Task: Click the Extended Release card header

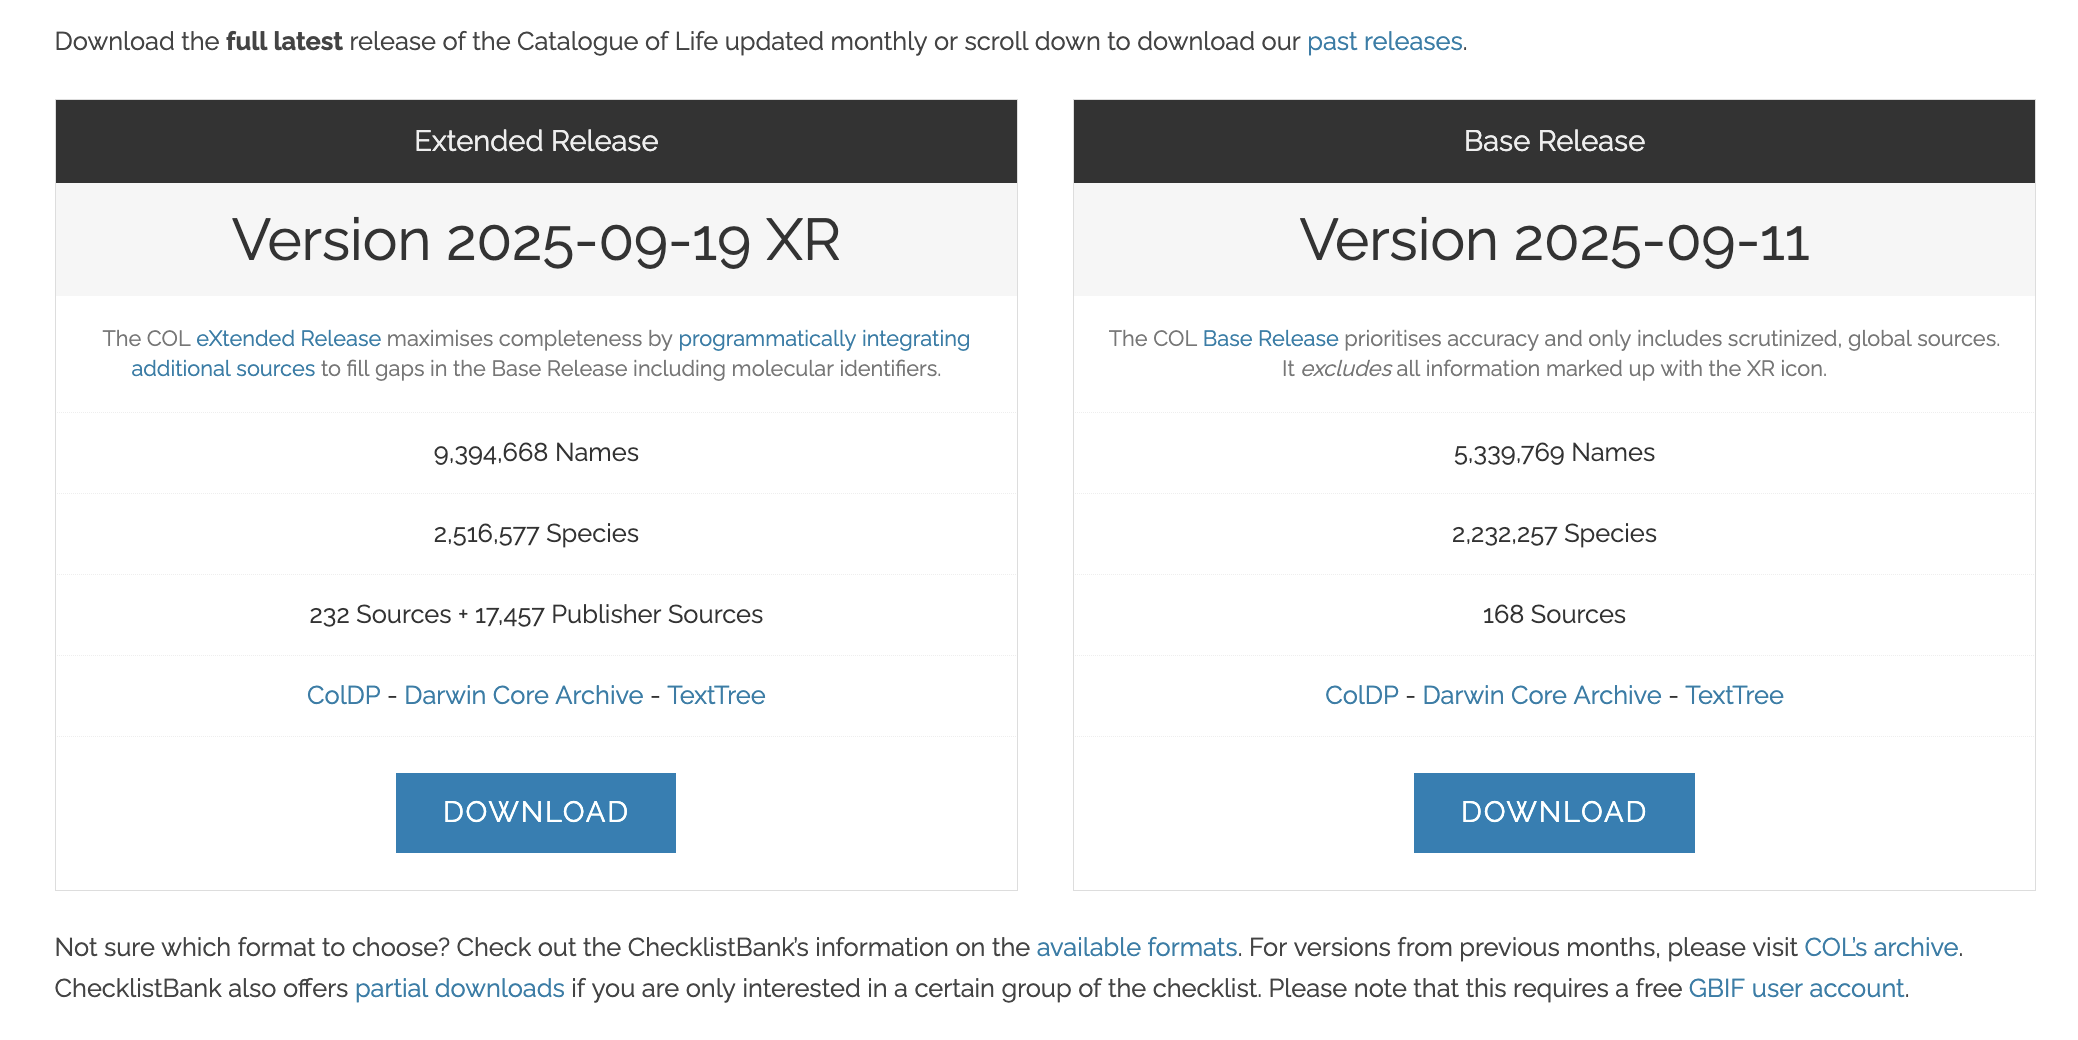Action: point(536,141)
